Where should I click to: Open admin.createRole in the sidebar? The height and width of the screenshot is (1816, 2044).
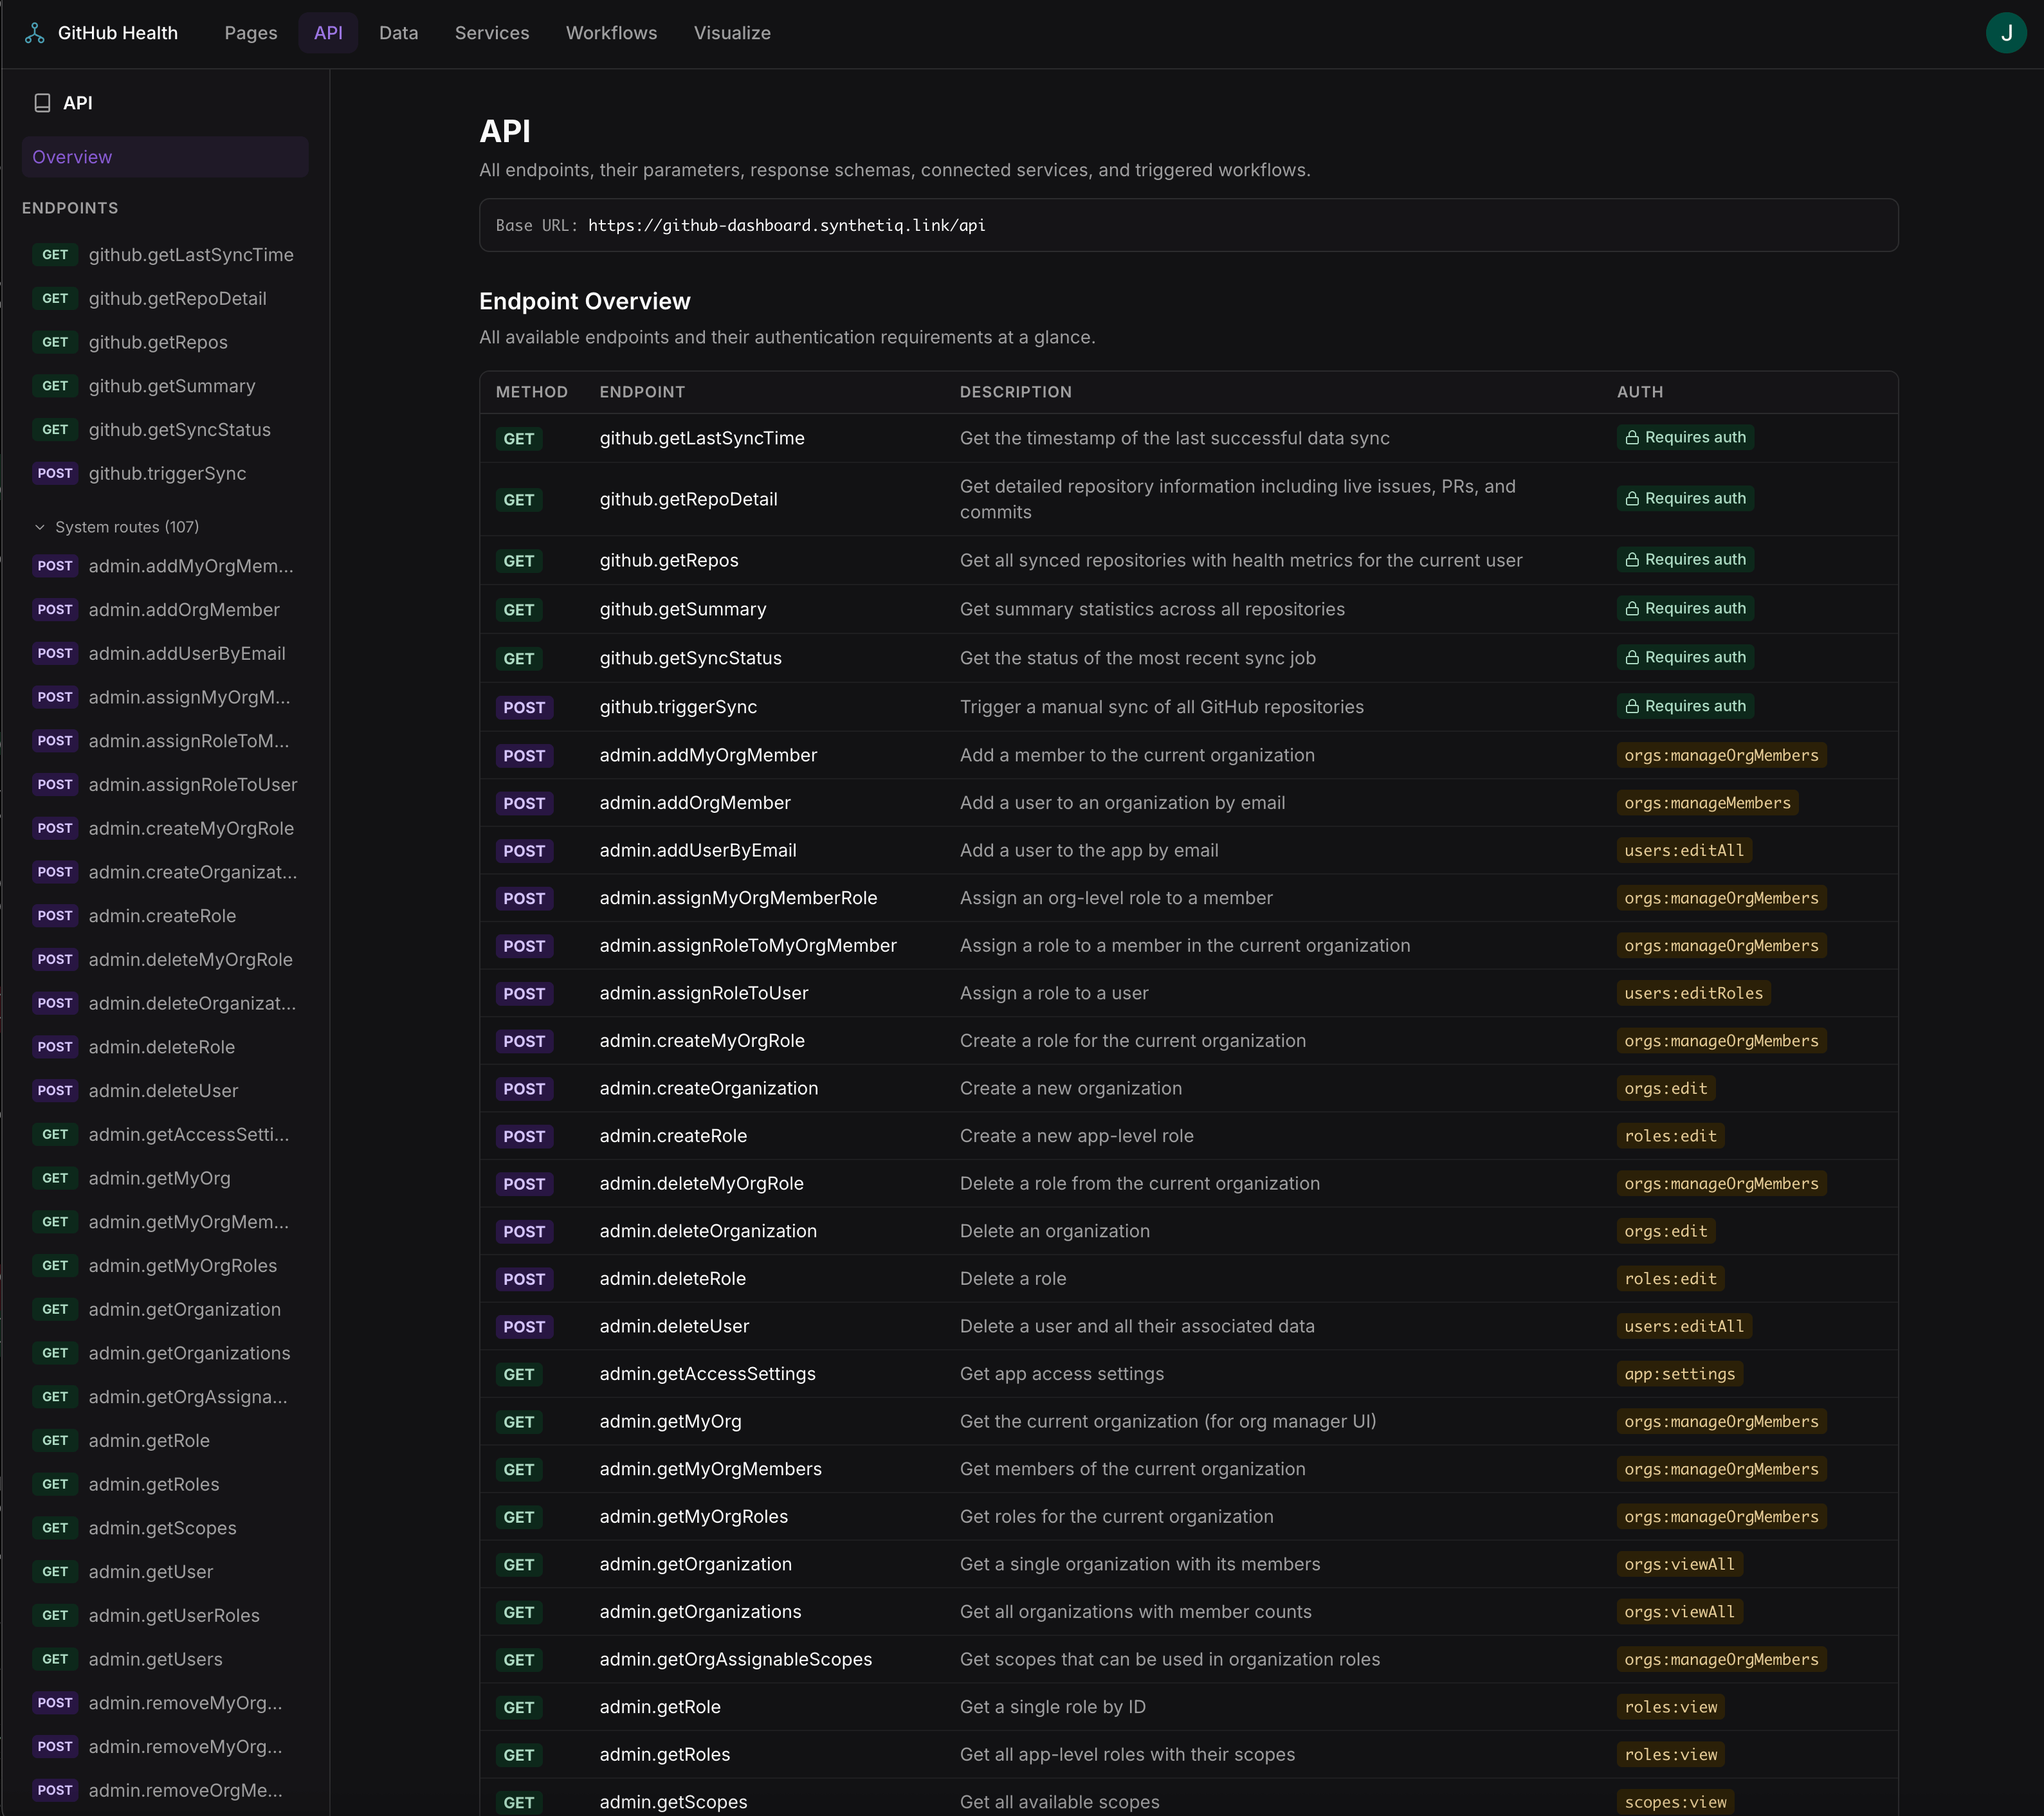pos(165,916)
